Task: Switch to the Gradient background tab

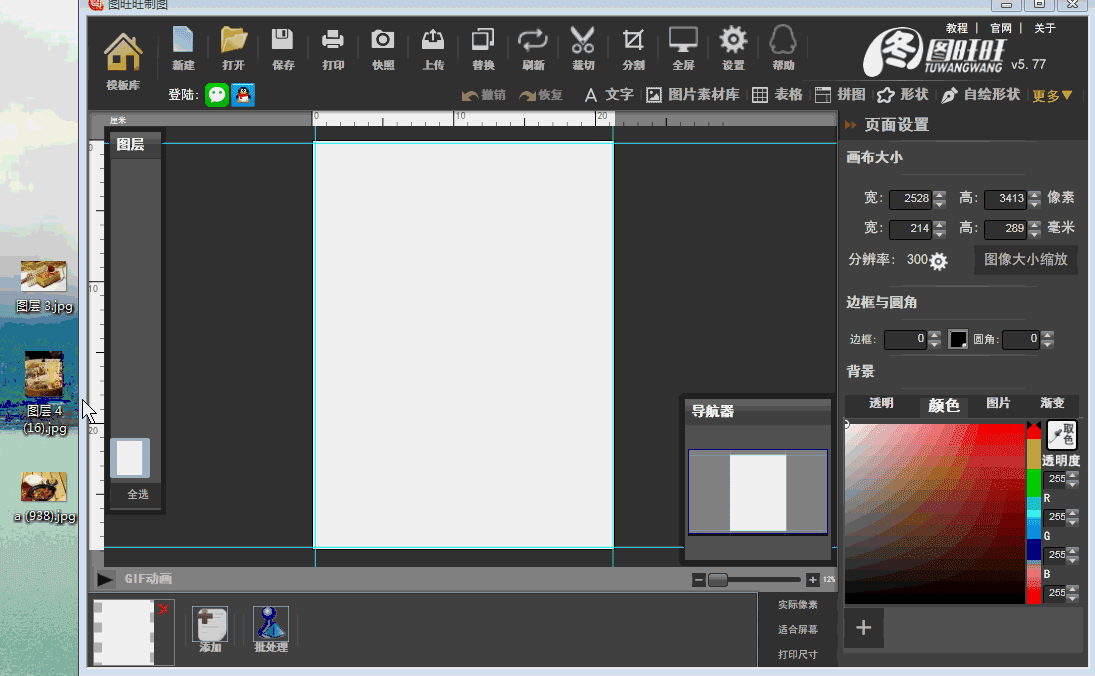Action: 1051,404
